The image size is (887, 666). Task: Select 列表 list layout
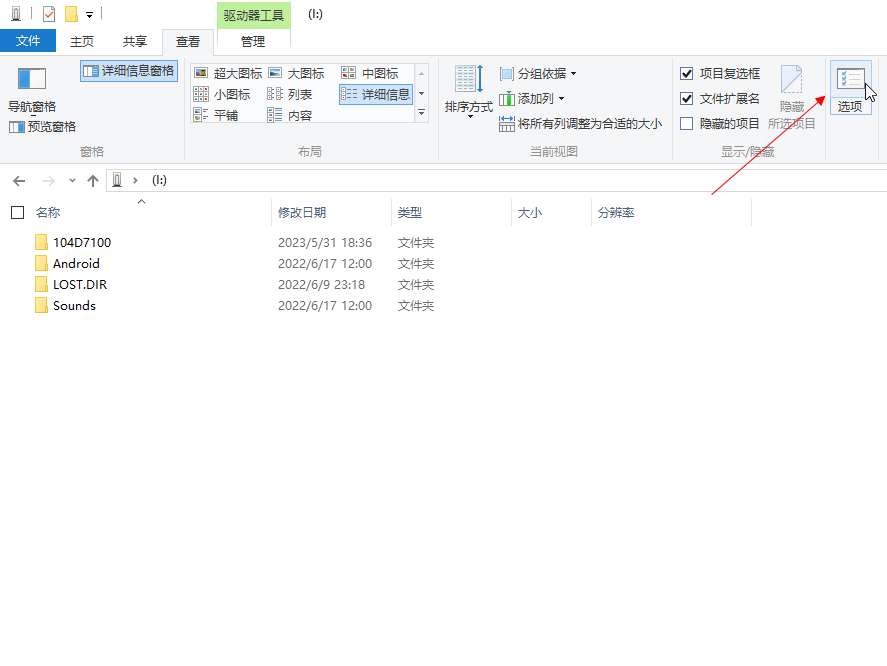click(290, 94)
